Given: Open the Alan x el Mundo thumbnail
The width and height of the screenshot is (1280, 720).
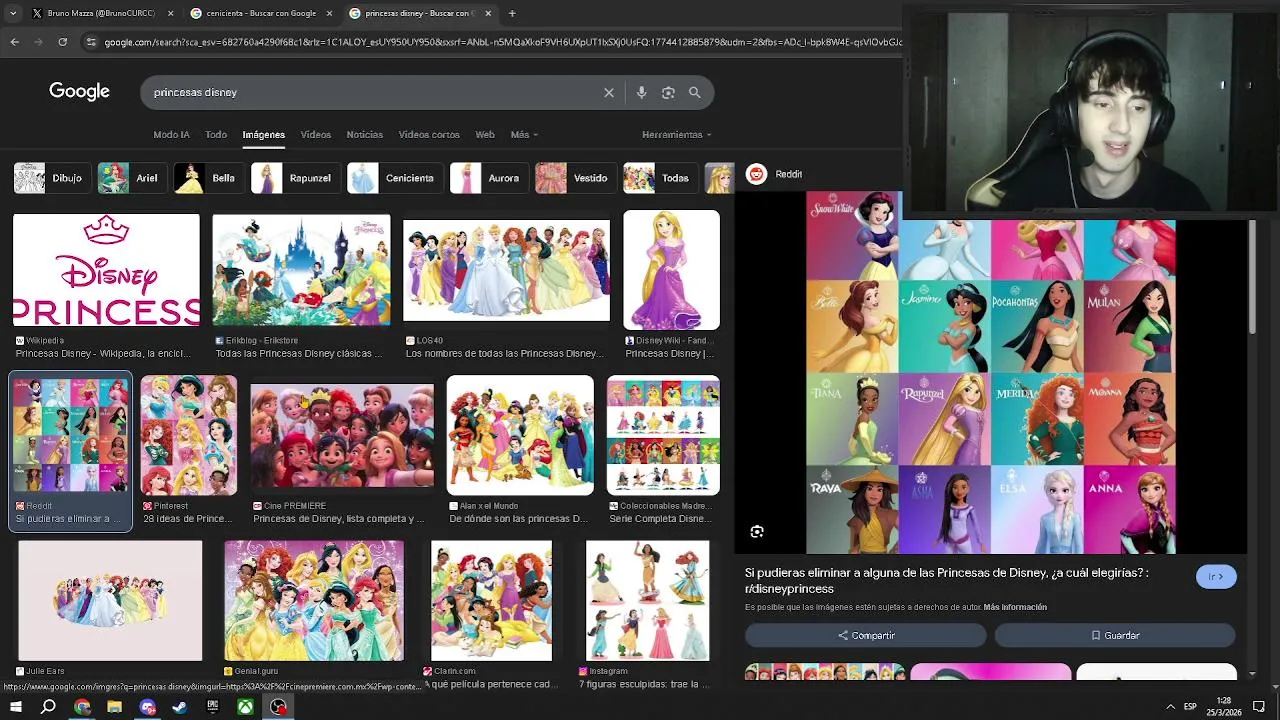Looking at the screenshot, I should coord(520,436).
